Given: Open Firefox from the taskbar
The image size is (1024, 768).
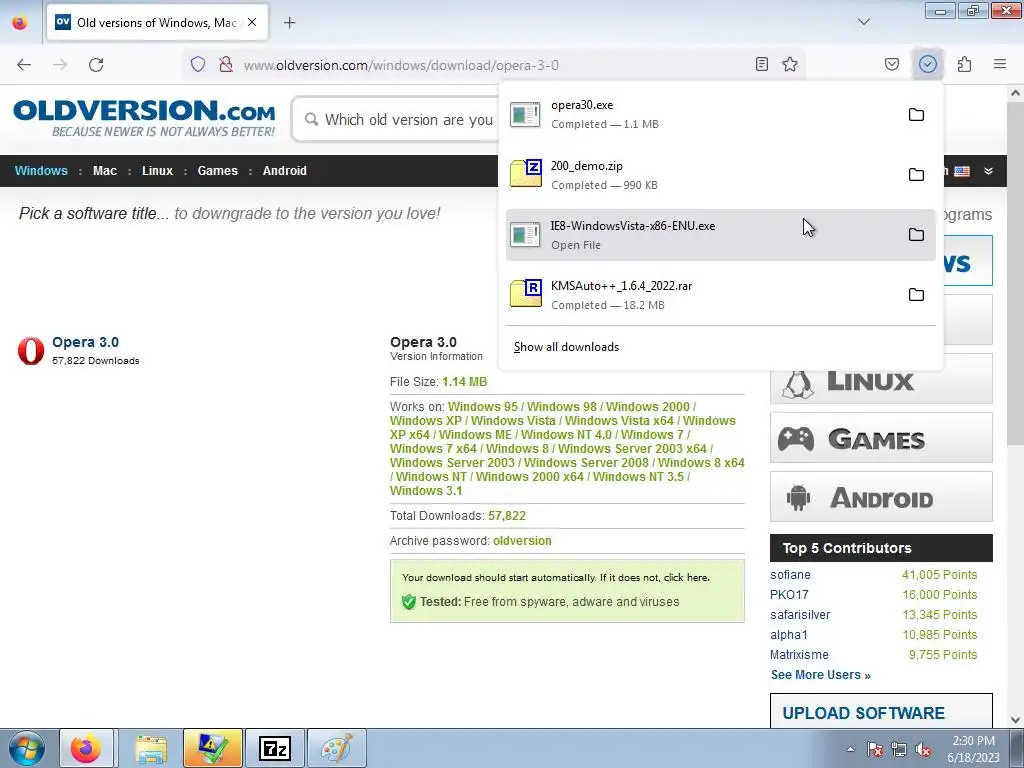Looking at the screenshot, I should point(86,748).
